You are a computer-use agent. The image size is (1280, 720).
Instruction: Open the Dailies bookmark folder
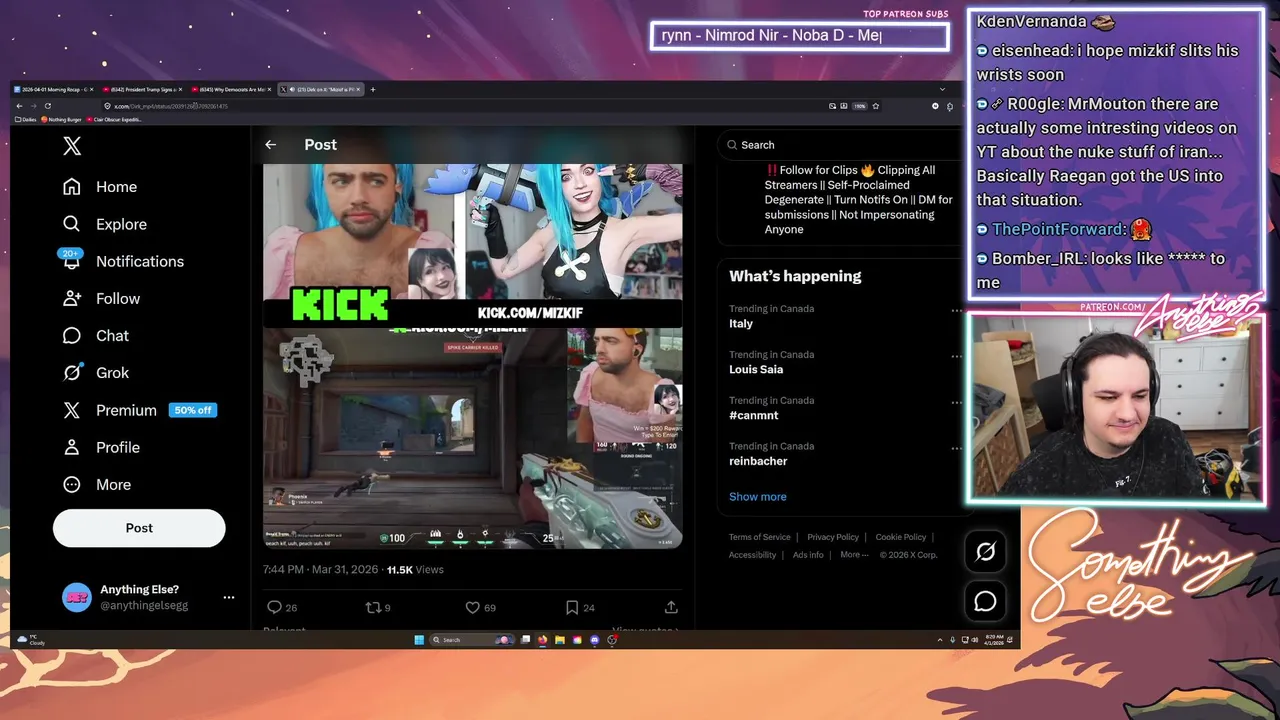pos(27,120)
